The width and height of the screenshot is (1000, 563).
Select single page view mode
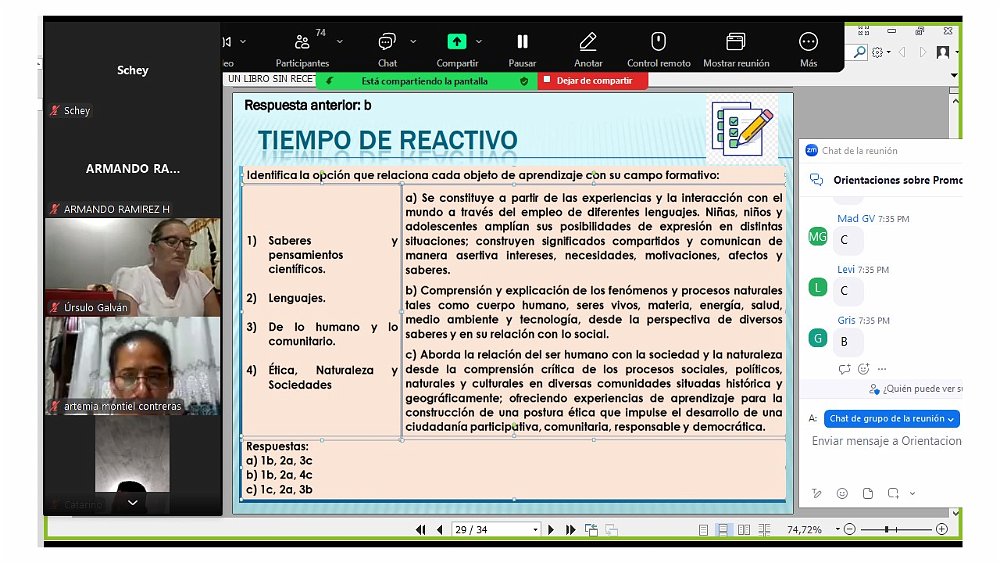point(704,529)
